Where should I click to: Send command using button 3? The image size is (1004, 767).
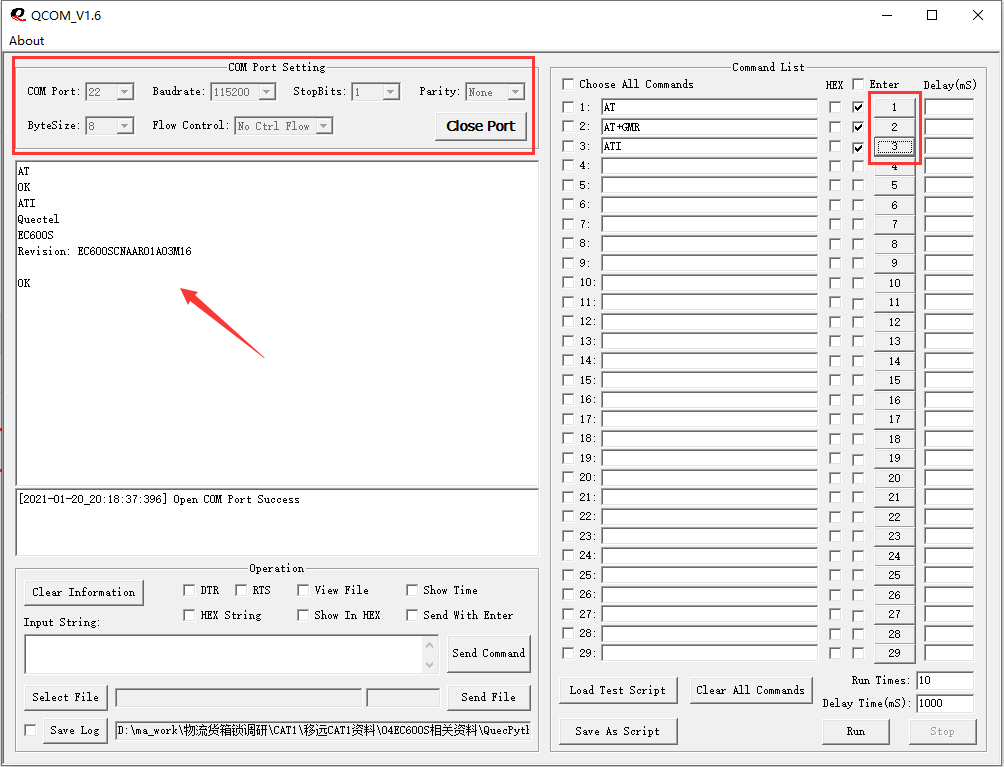tap(895, 147)
